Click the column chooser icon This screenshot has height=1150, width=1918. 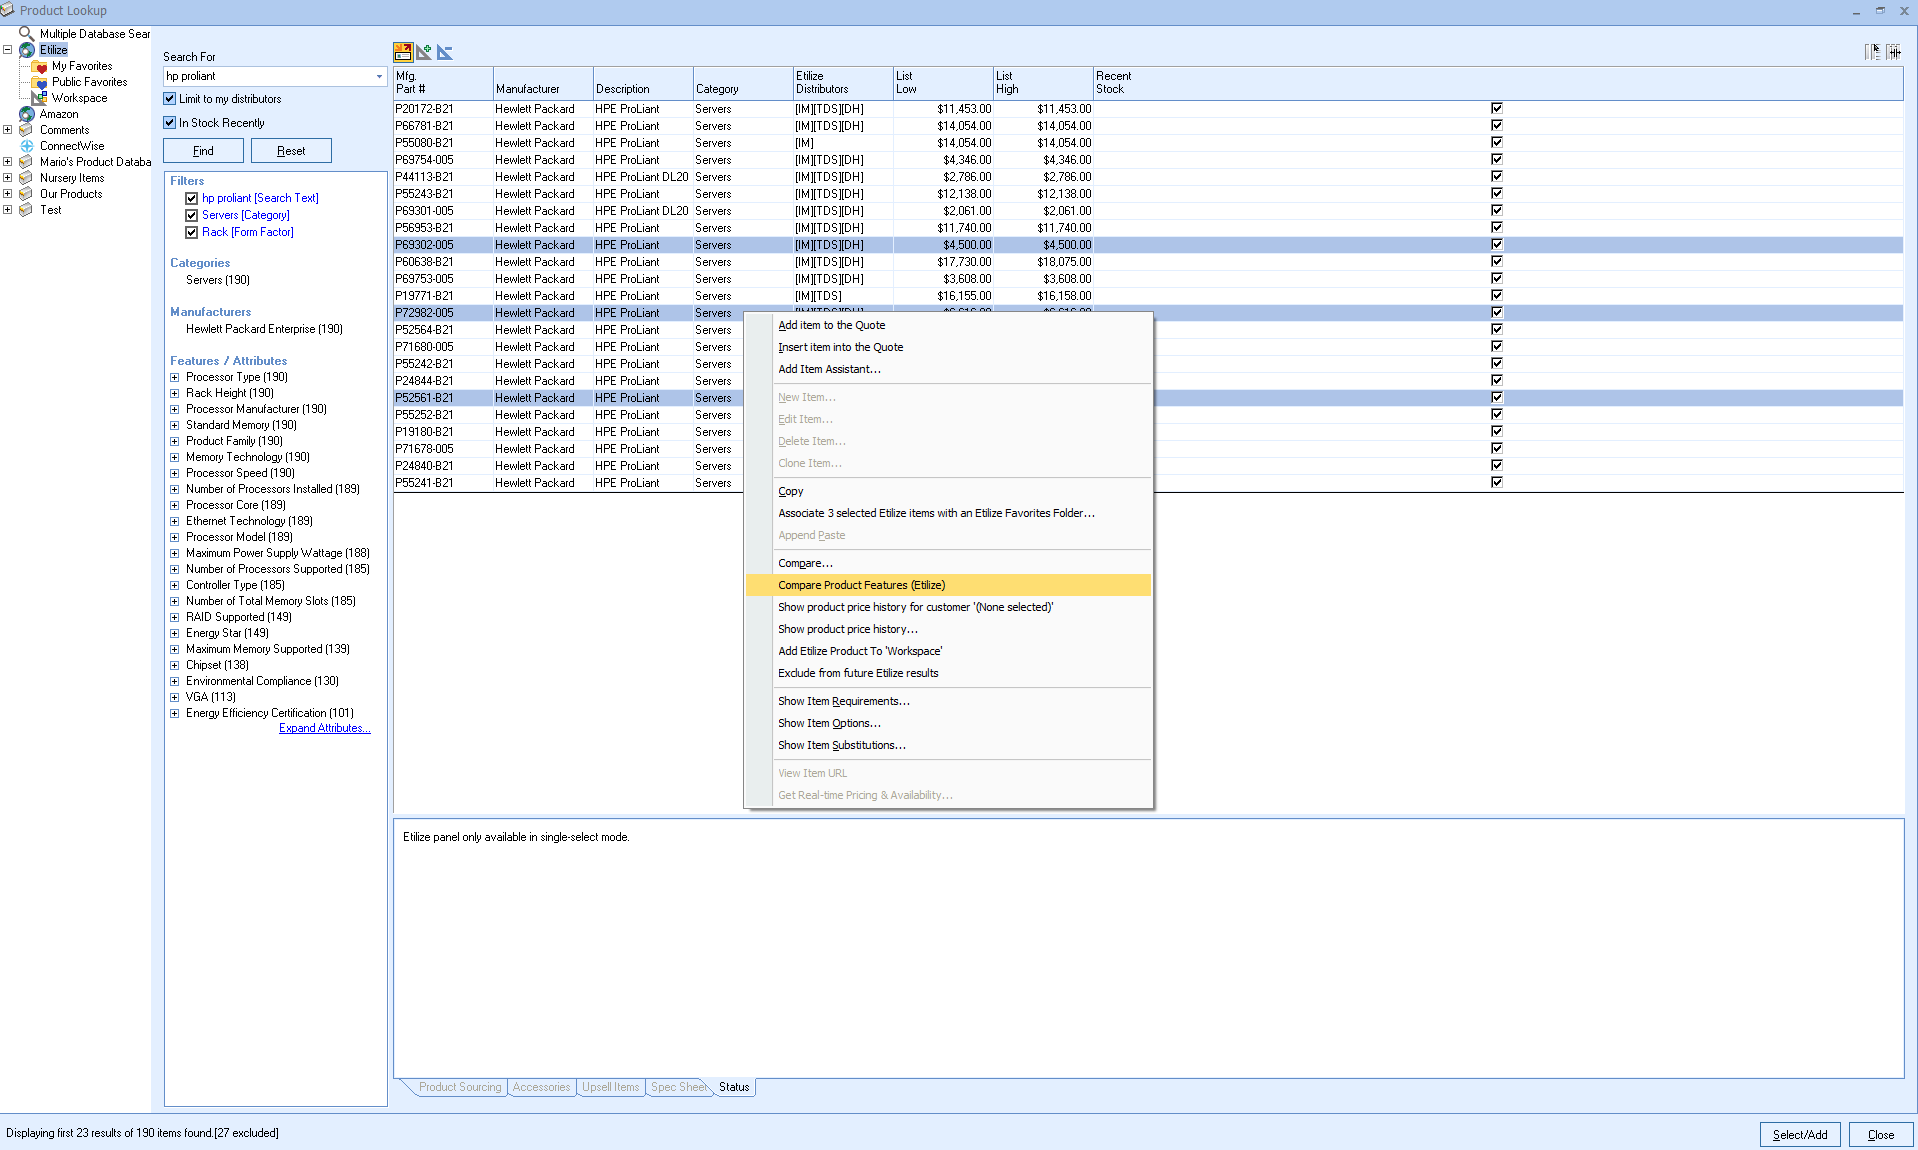(1872, 52)
